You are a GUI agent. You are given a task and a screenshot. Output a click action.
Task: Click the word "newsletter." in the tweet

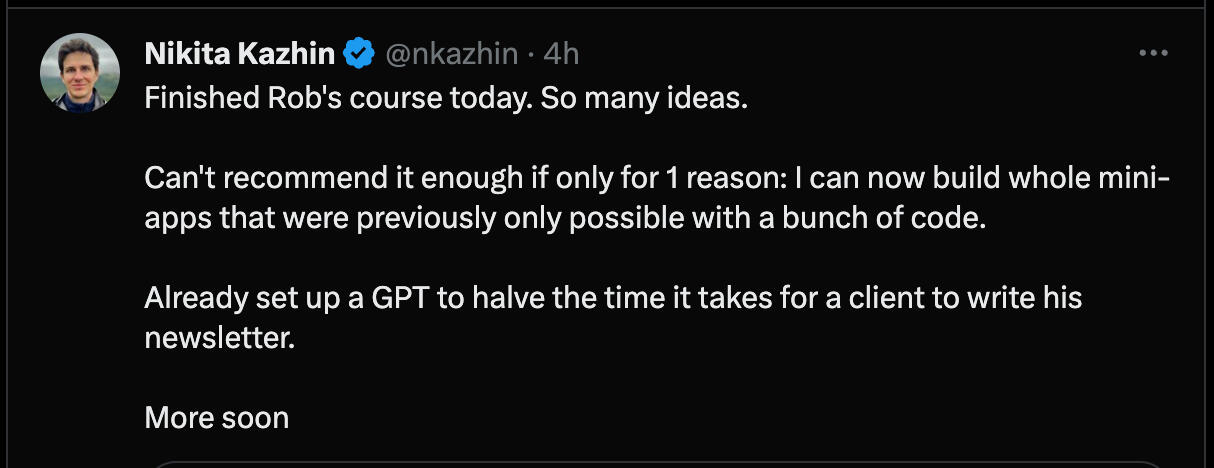(x=220, y=337)
